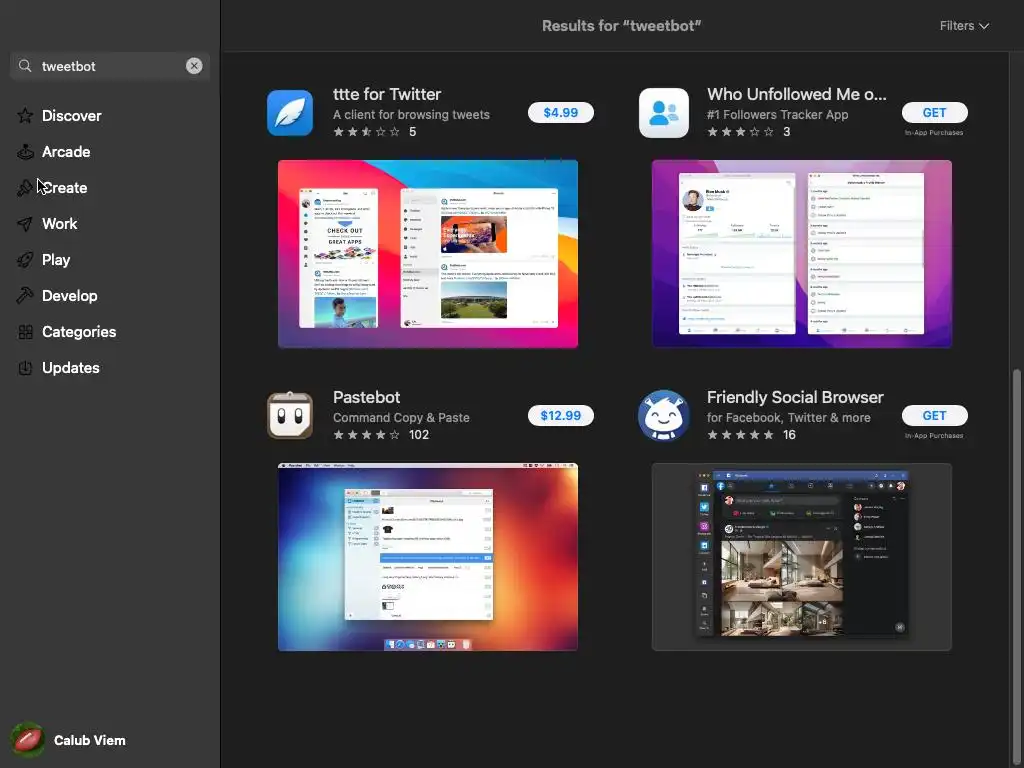Click Pastebot 102 ratings stars
The image size is (1024, 768).
366,435
